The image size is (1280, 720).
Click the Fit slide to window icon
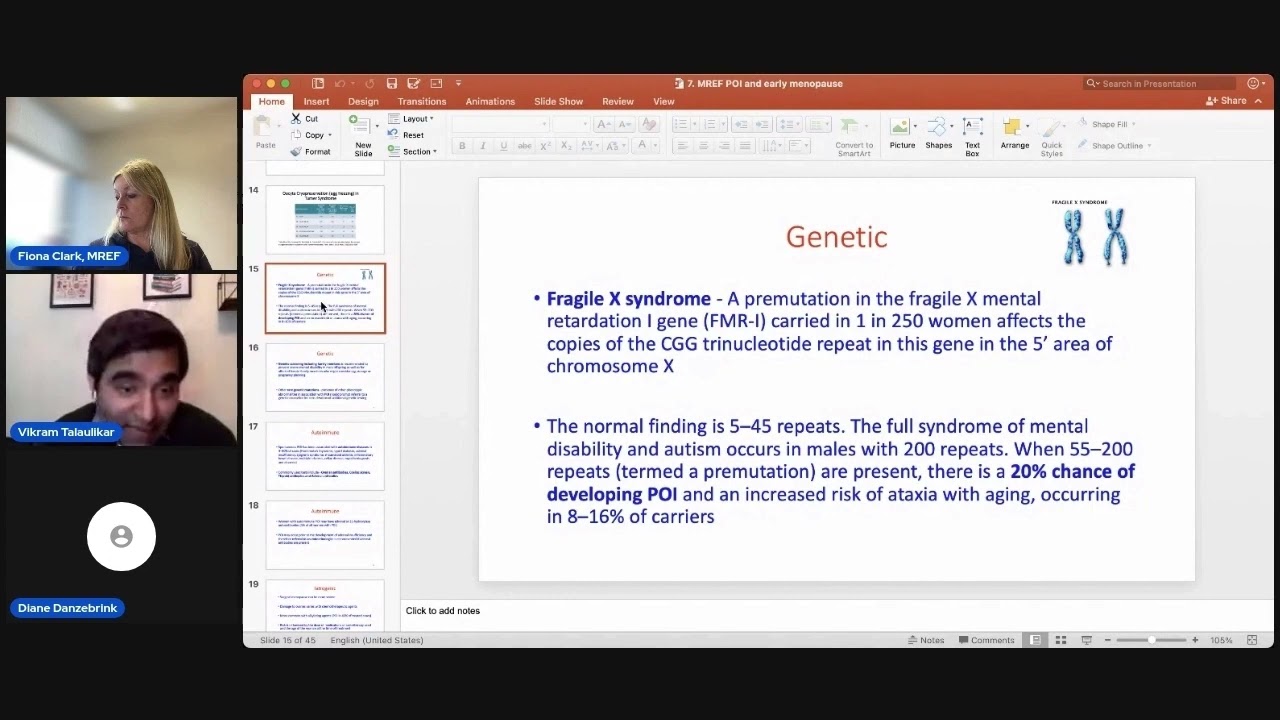click(x=1252, y=640)
